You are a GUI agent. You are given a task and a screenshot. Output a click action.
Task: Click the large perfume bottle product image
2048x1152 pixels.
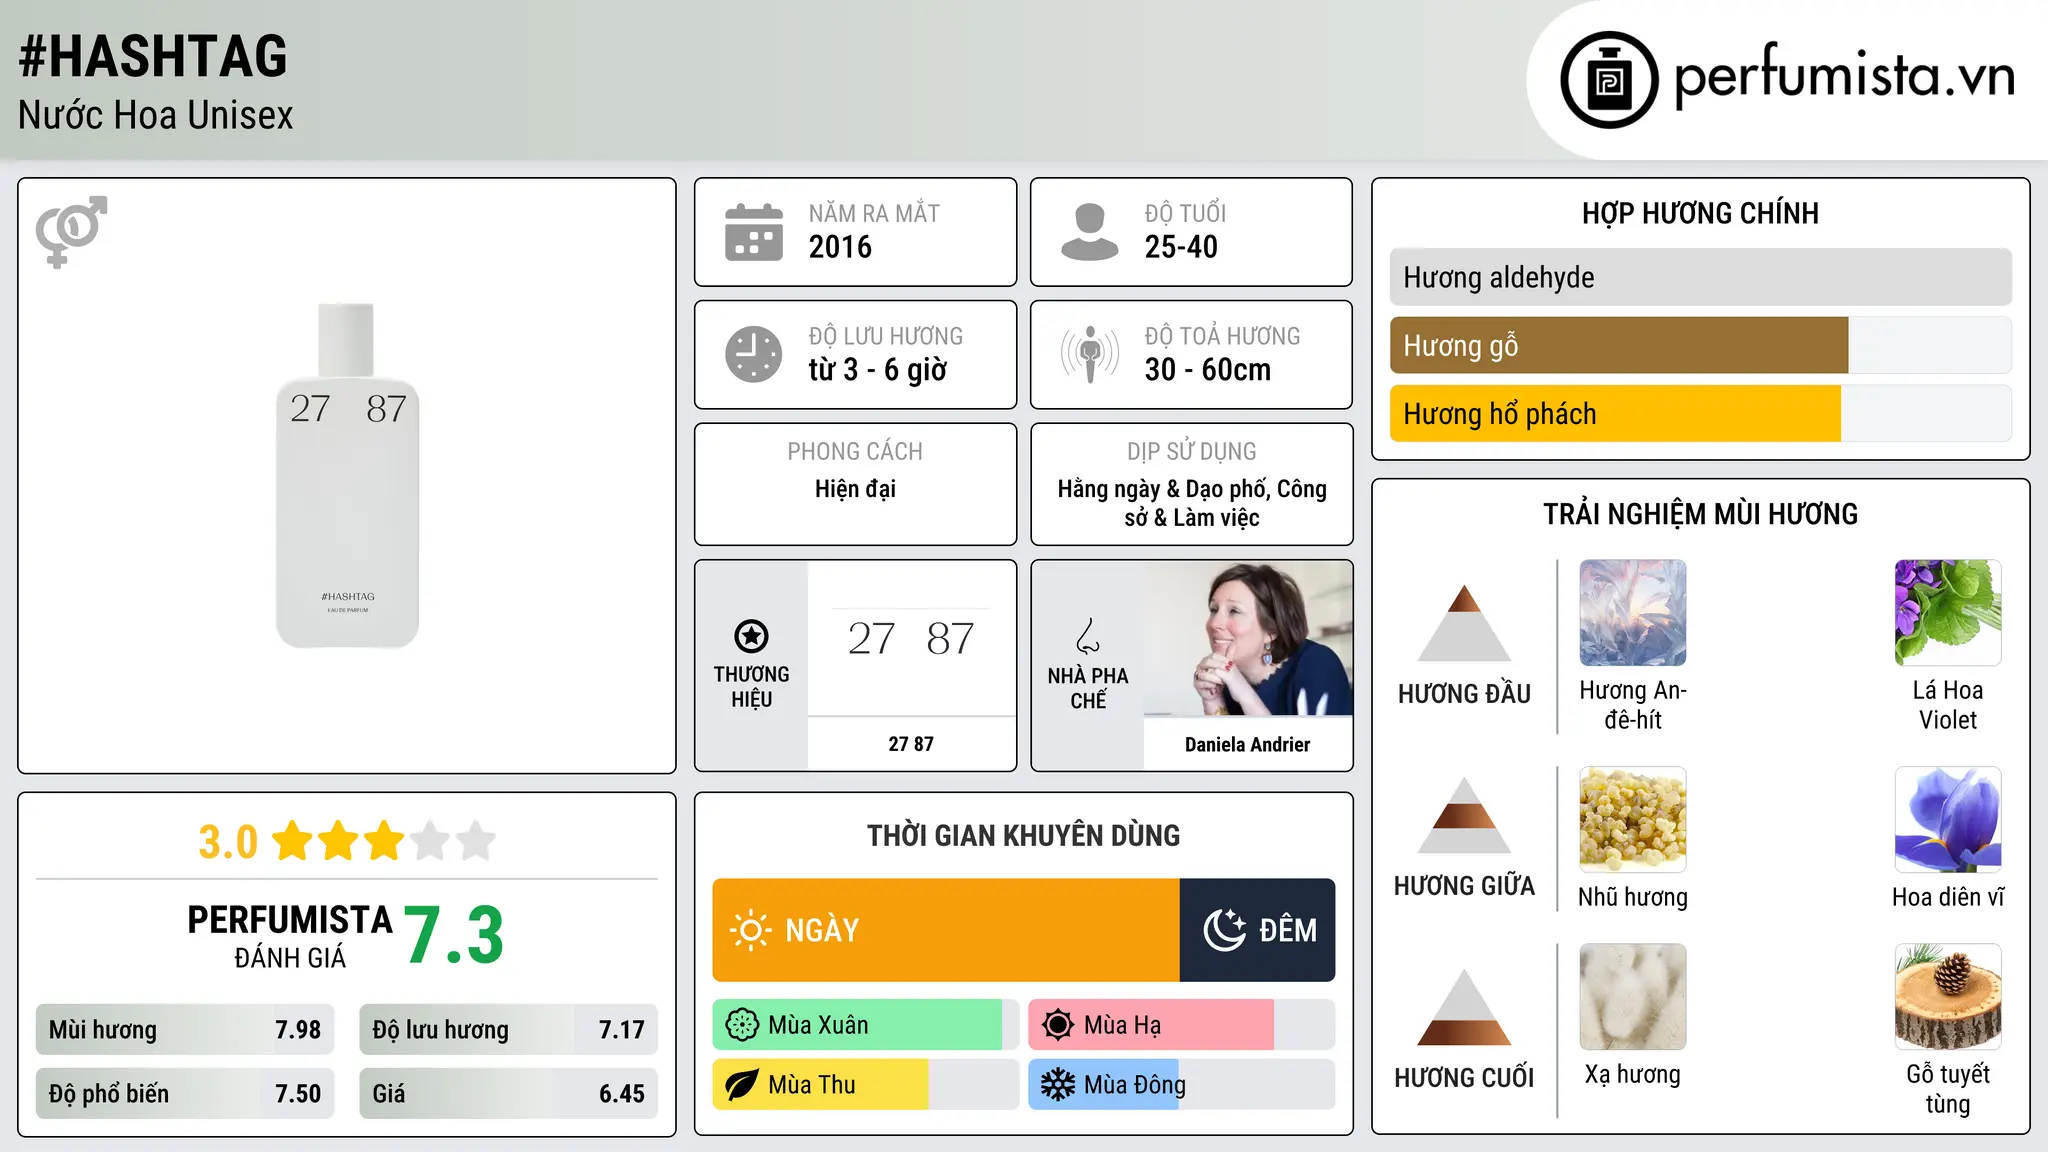tap(347, 475)
